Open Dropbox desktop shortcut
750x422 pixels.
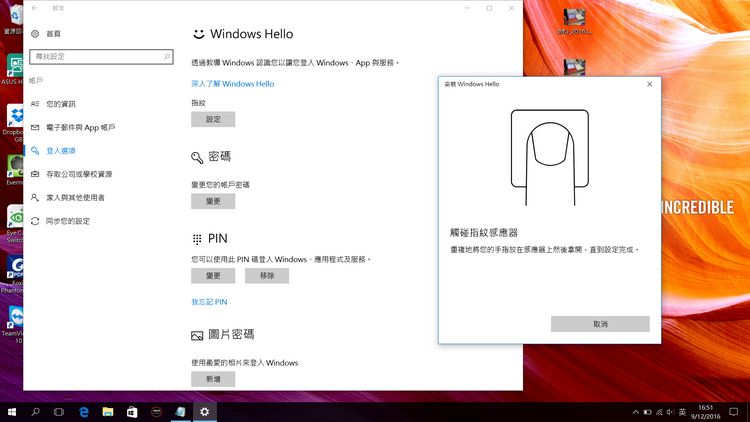(13, 122)
